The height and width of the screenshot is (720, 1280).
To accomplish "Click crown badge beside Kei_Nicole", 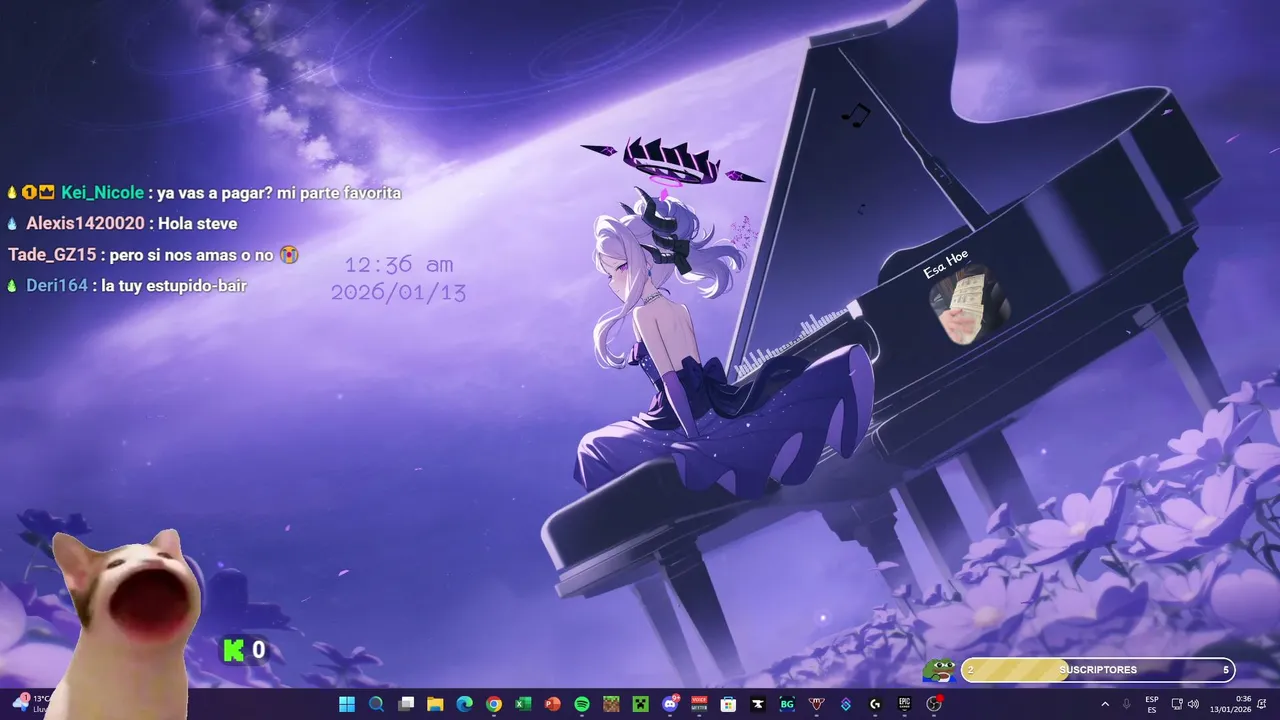I will tap(46, 192).
